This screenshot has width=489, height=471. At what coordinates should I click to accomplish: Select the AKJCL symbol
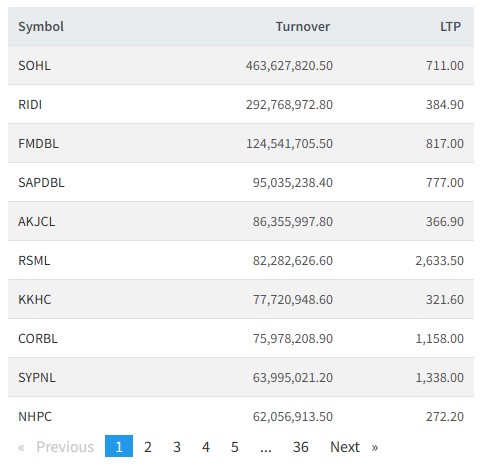[37, 222]
